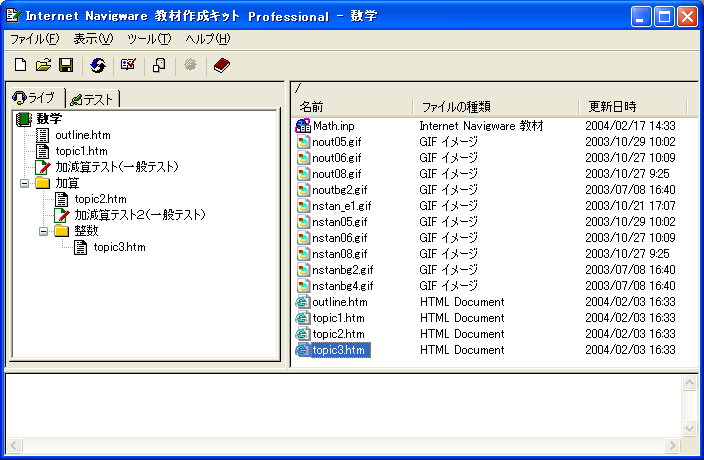The image size is (704, 460).
Task: Select the nstan06.gif file name
Action: [339, 238]
